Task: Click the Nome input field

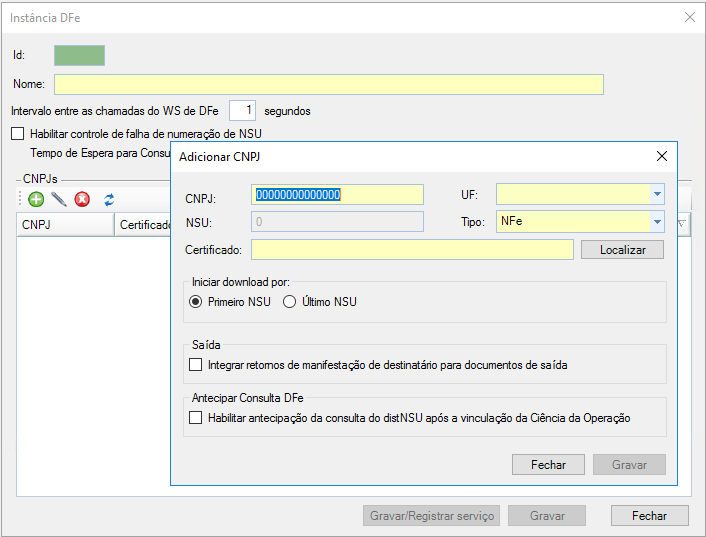Action: point(329,84)
